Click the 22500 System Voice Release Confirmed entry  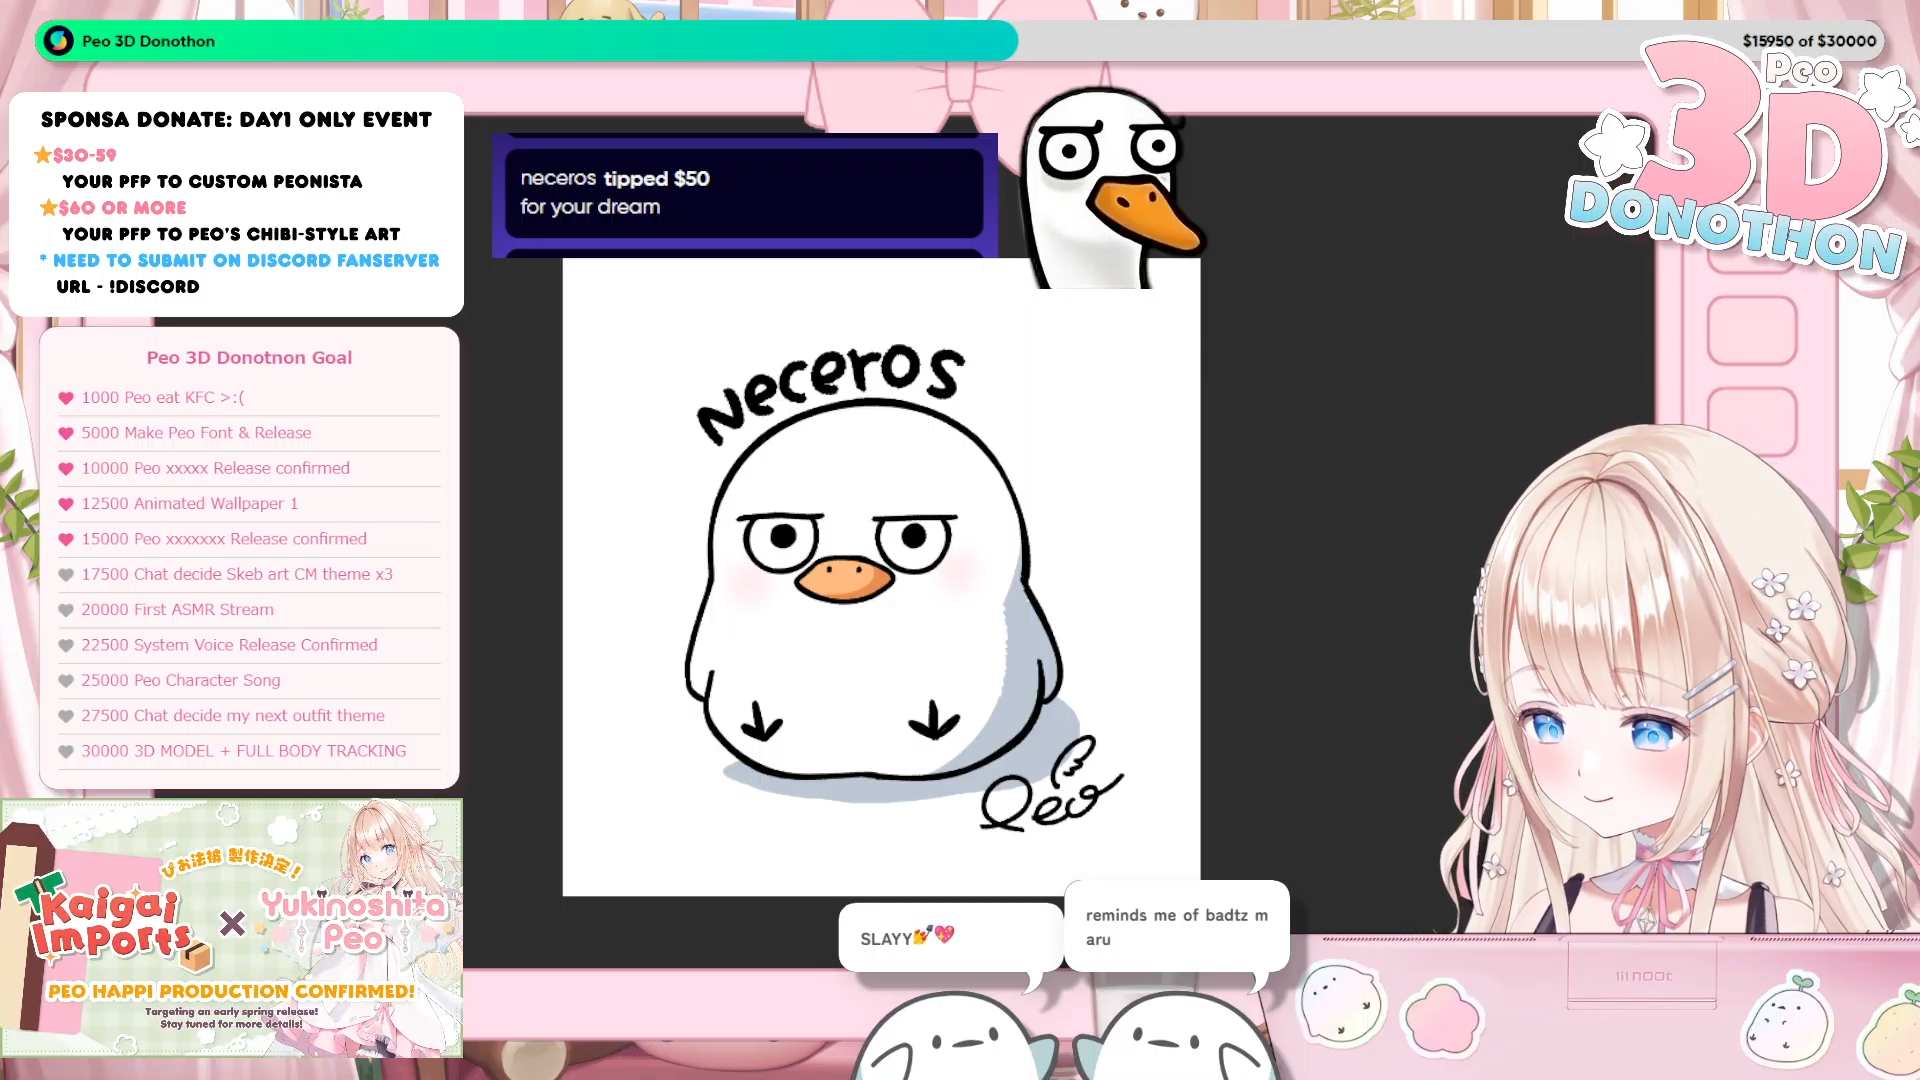[229, 645]
